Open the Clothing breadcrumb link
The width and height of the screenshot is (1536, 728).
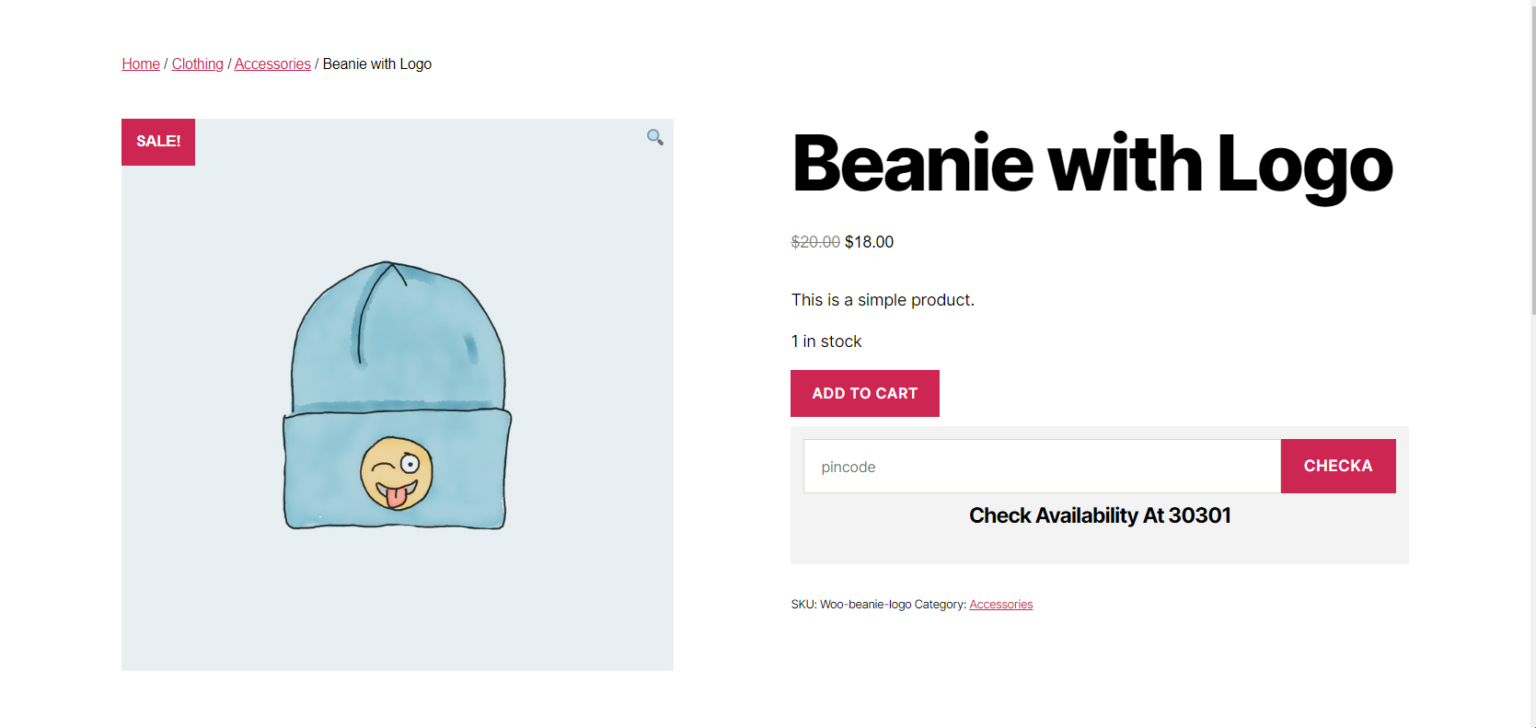pos(198,64)
